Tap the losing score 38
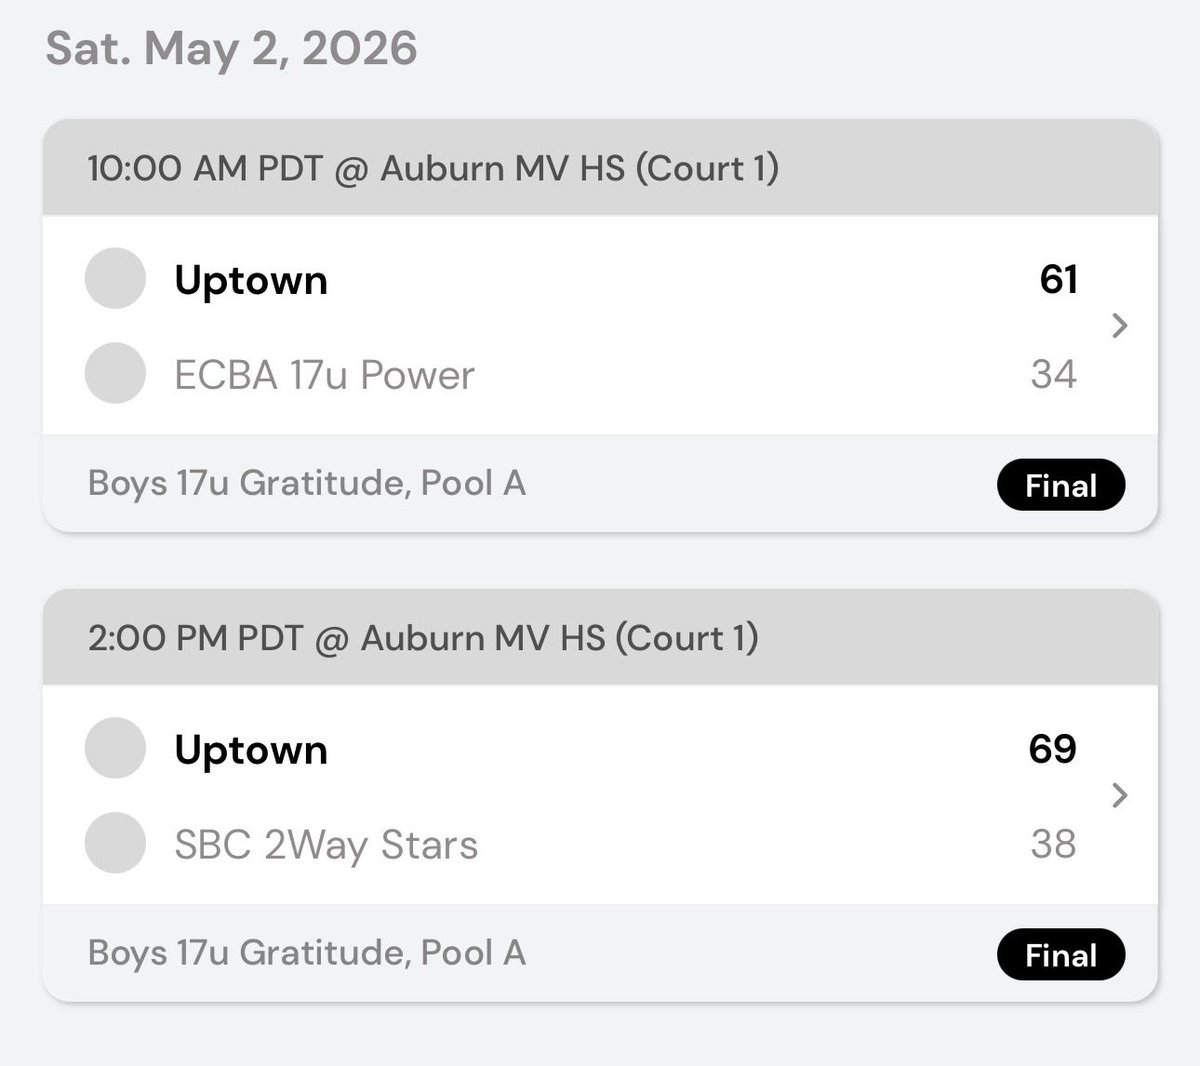 click(x=1053, y=844)
